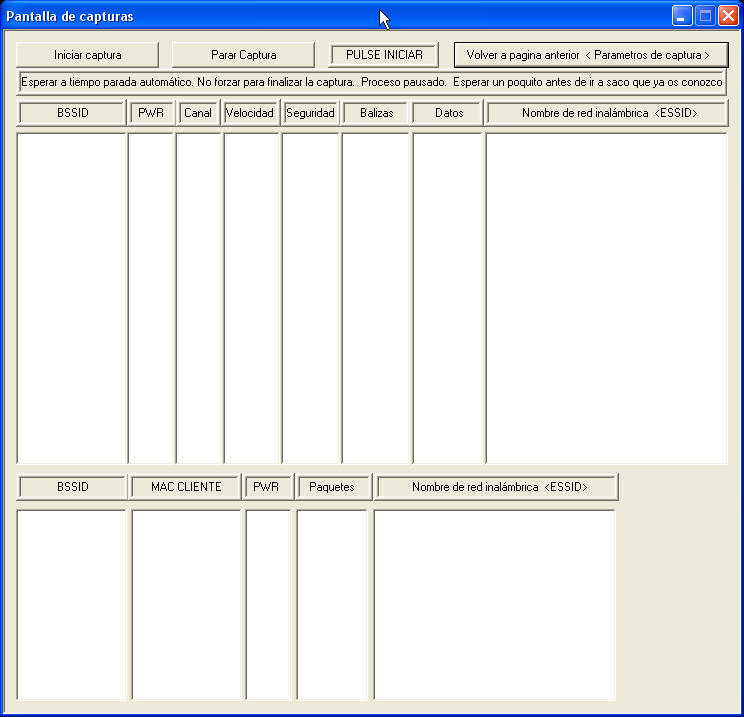
Task: Click the PULSE INICIAR status field
Action: (x=383, y=55)
